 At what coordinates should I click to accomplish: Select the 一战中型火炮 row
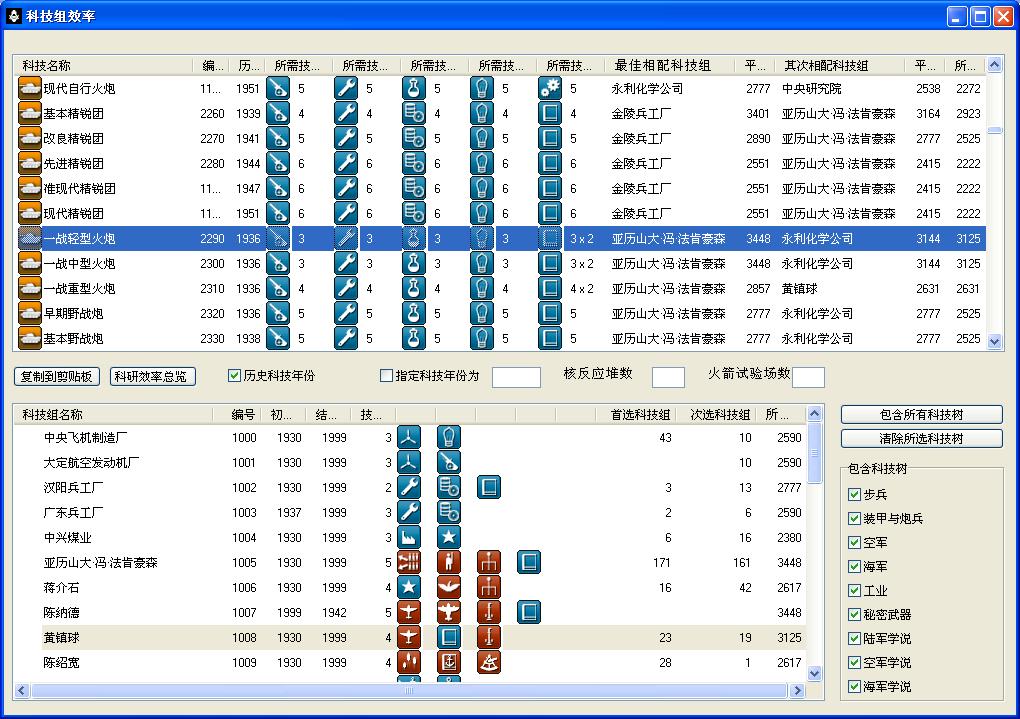pyautogui.click(x=79, y=264)
